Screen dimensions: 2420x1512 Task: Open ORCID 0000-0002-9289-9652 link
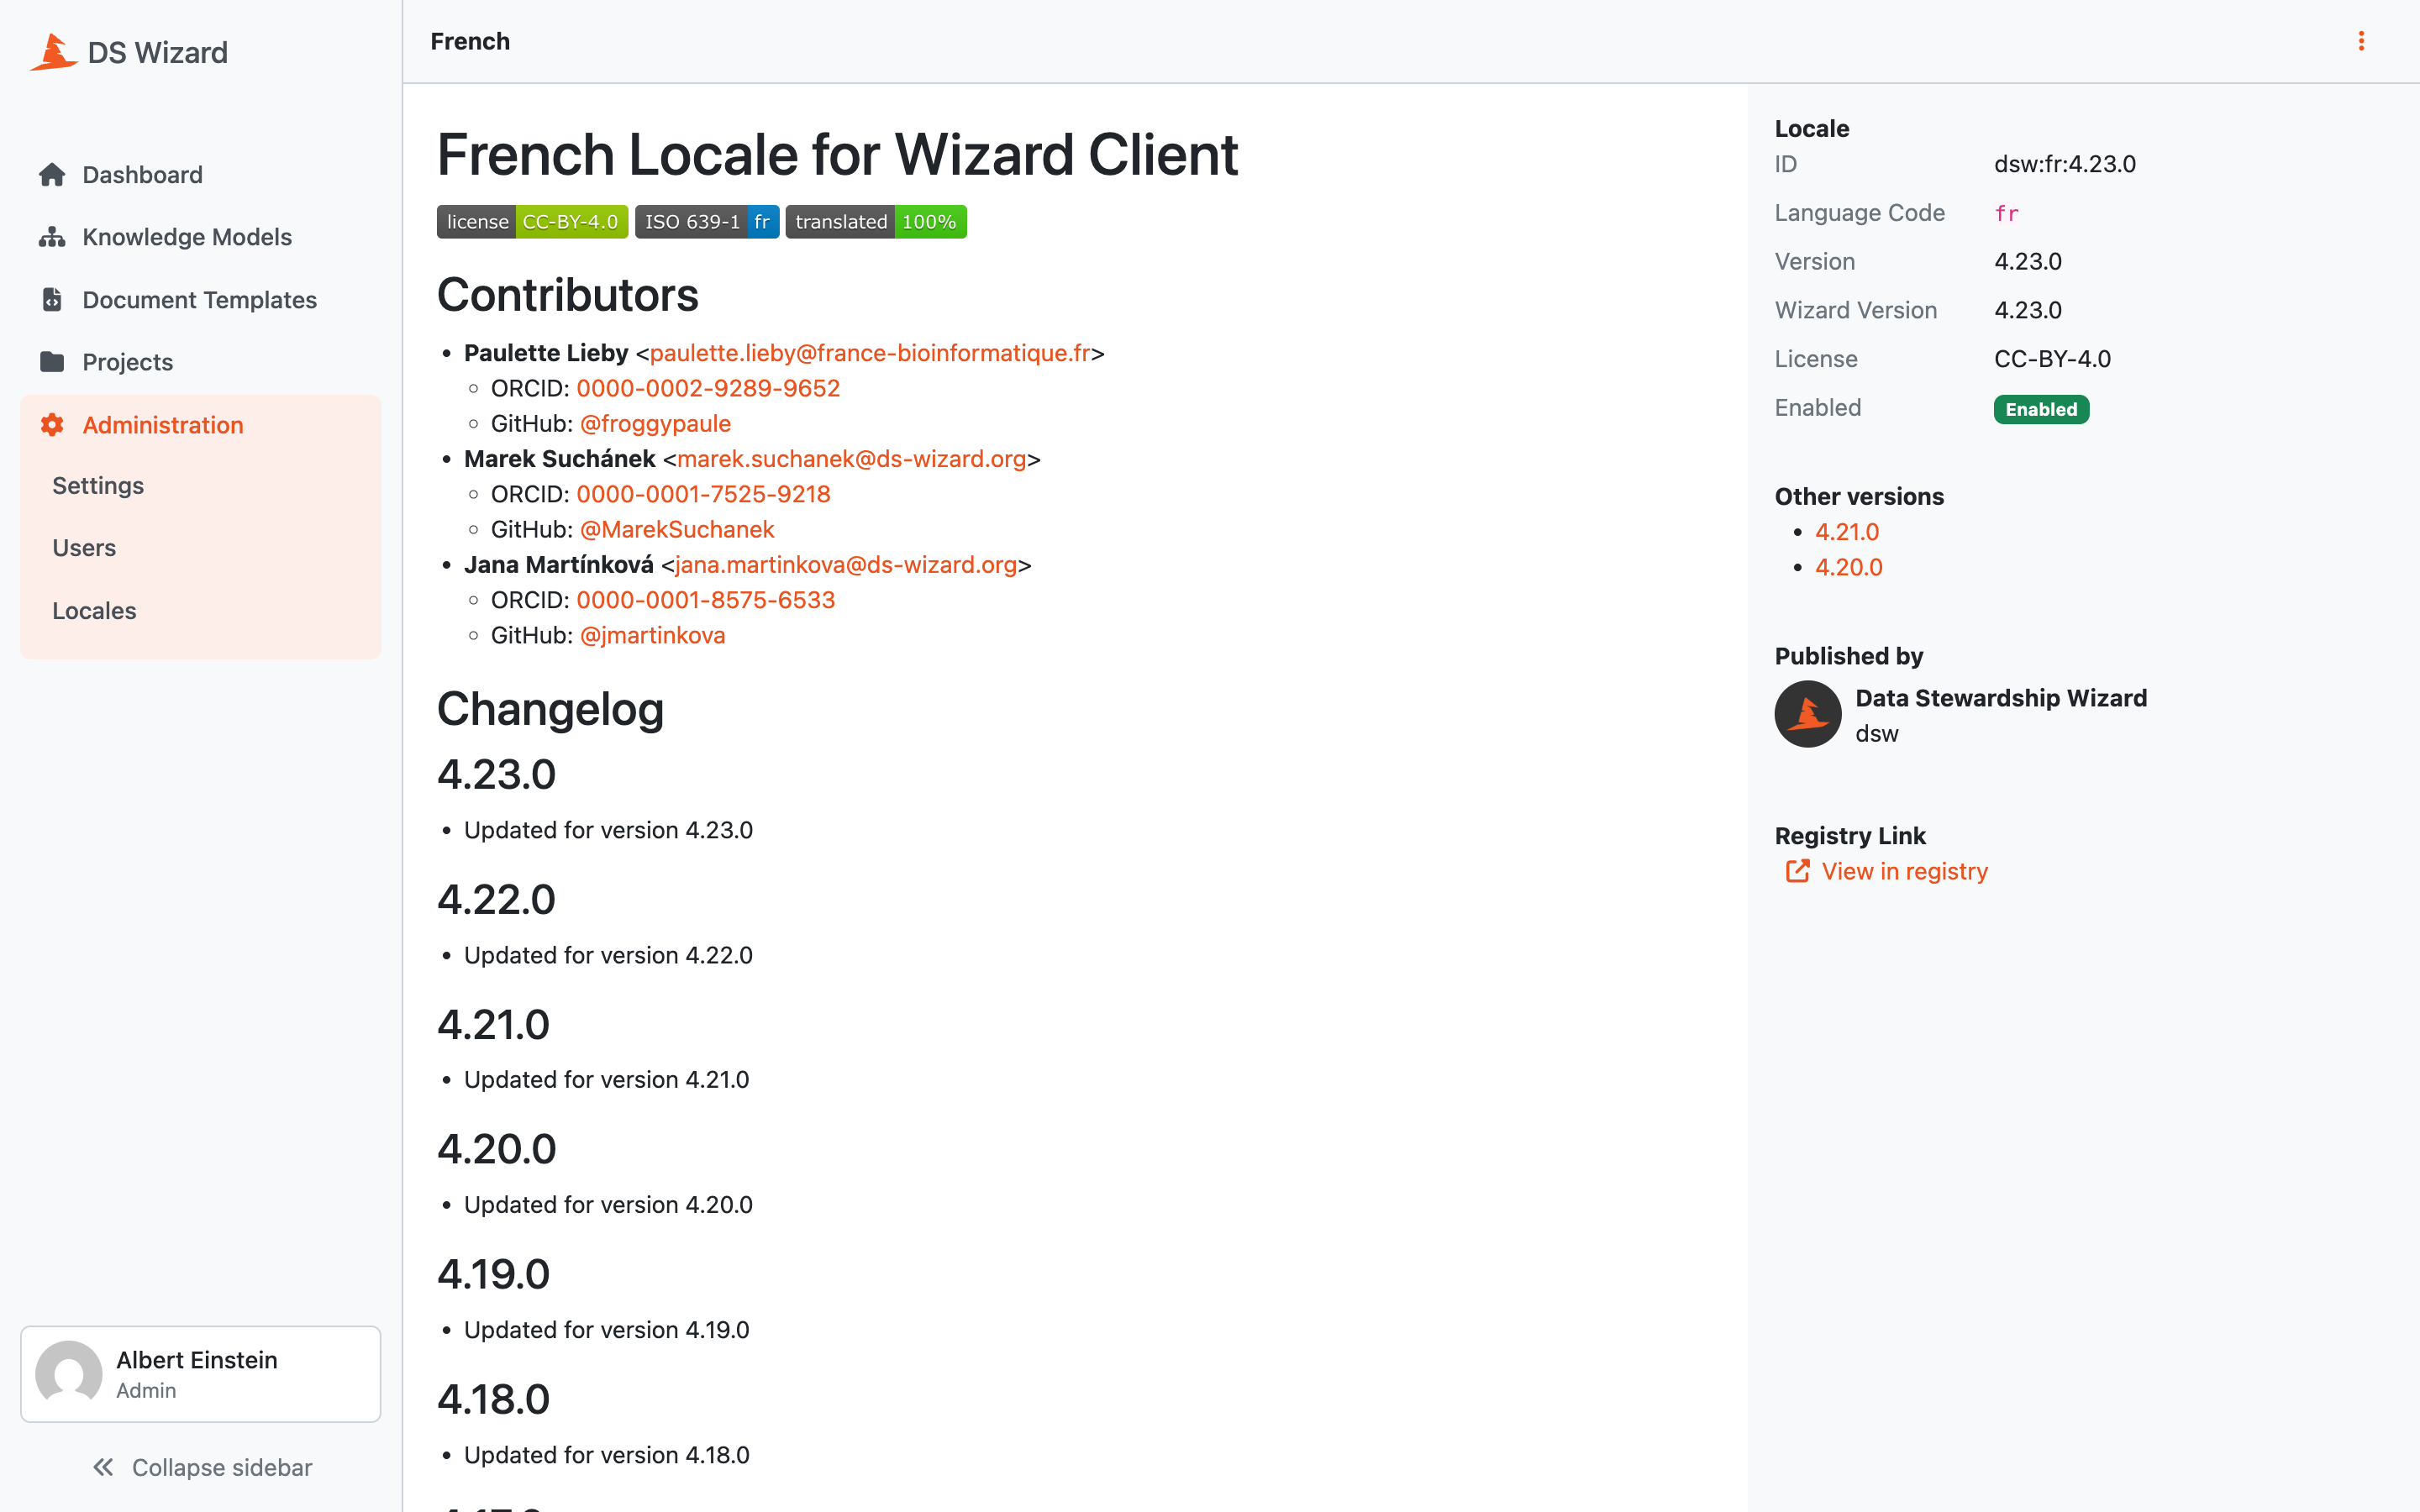[x=708, y=388]
